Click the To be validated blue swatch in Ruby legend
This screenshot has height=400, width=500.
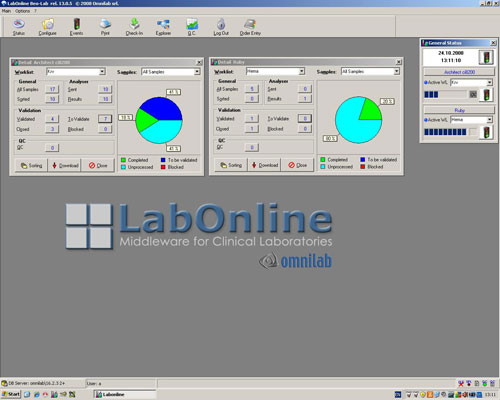point(363,160)
